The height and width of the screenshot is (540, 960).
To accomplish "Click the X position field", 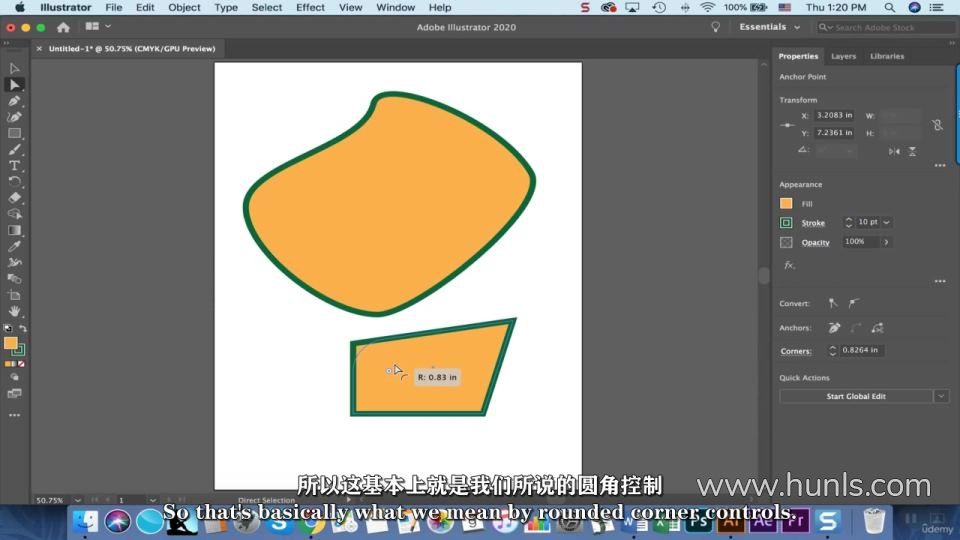I will [x=834, y=115].
